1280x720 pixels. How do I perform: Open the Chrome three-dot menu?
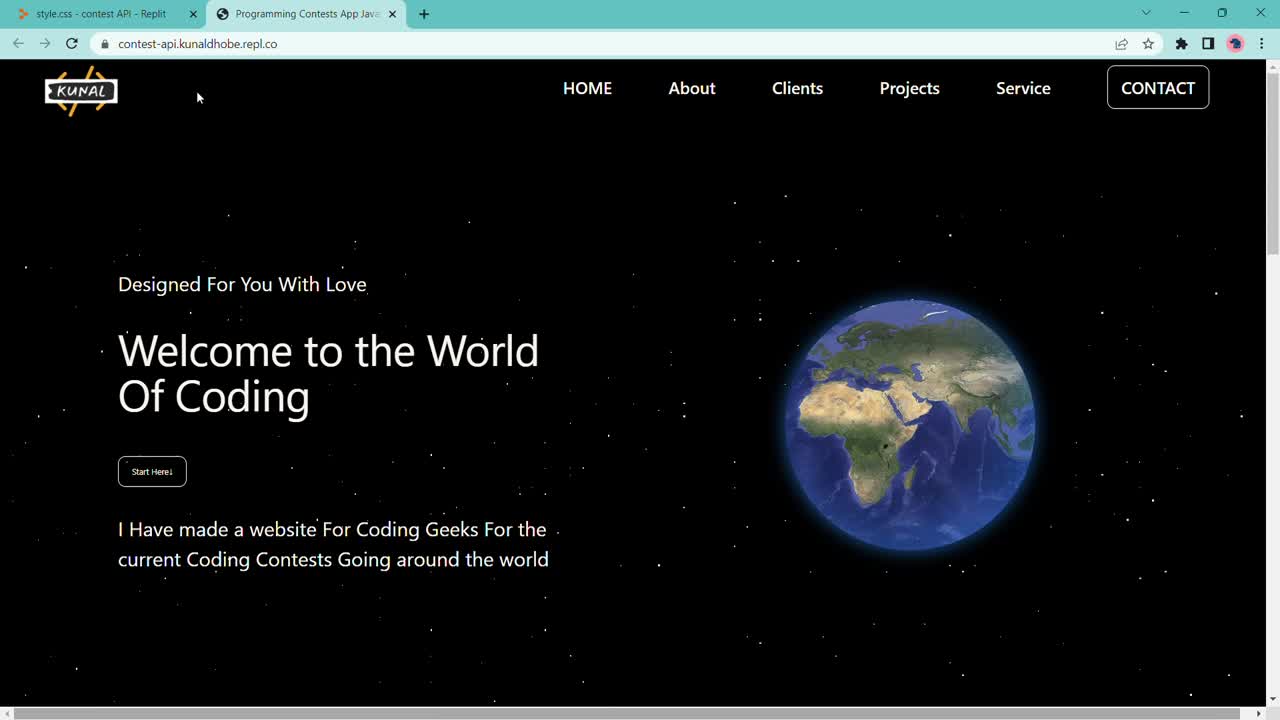[x=1261, y=44]
